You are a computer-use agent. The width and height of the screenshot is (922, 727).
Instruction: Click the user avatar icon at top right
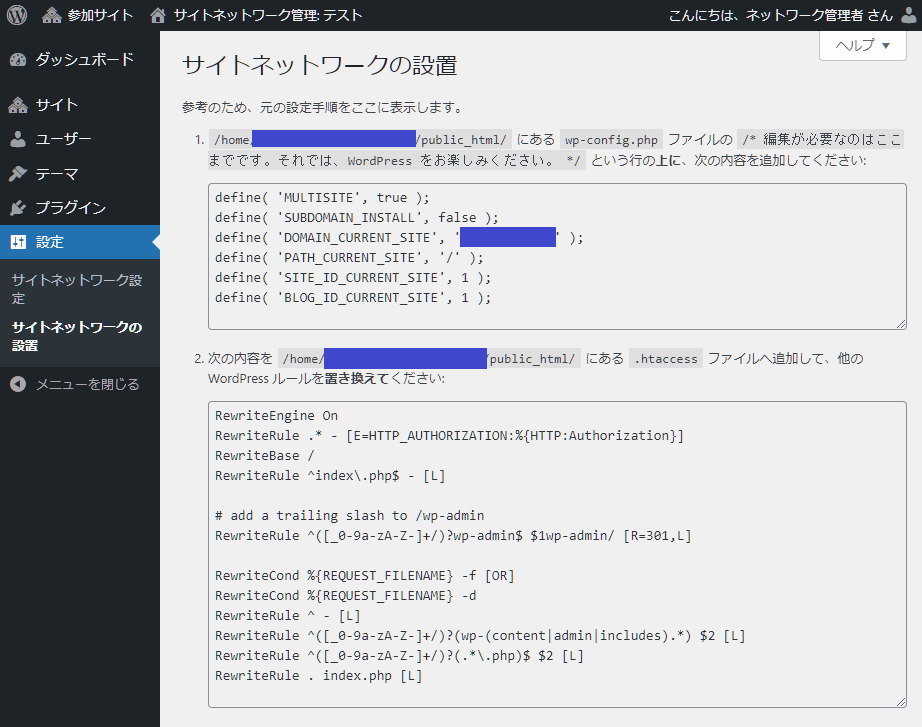click(x=909, y=15)
